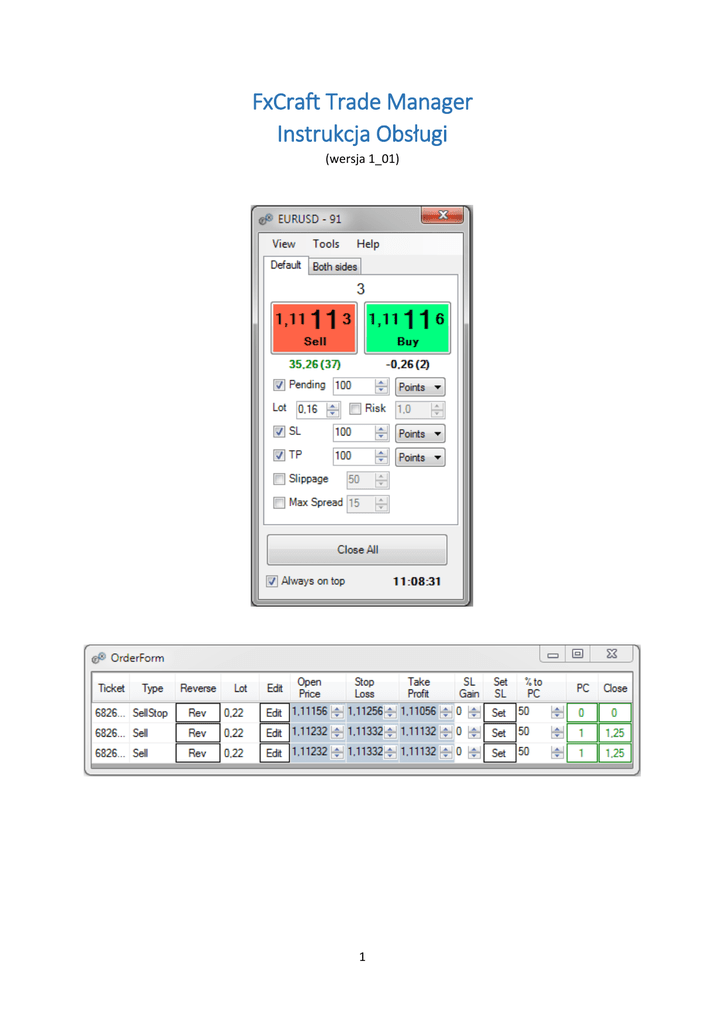This screenshot has height=1024, width=725.
Task: Click the Open Price field of SellStop order
Action: click(310, 713)
